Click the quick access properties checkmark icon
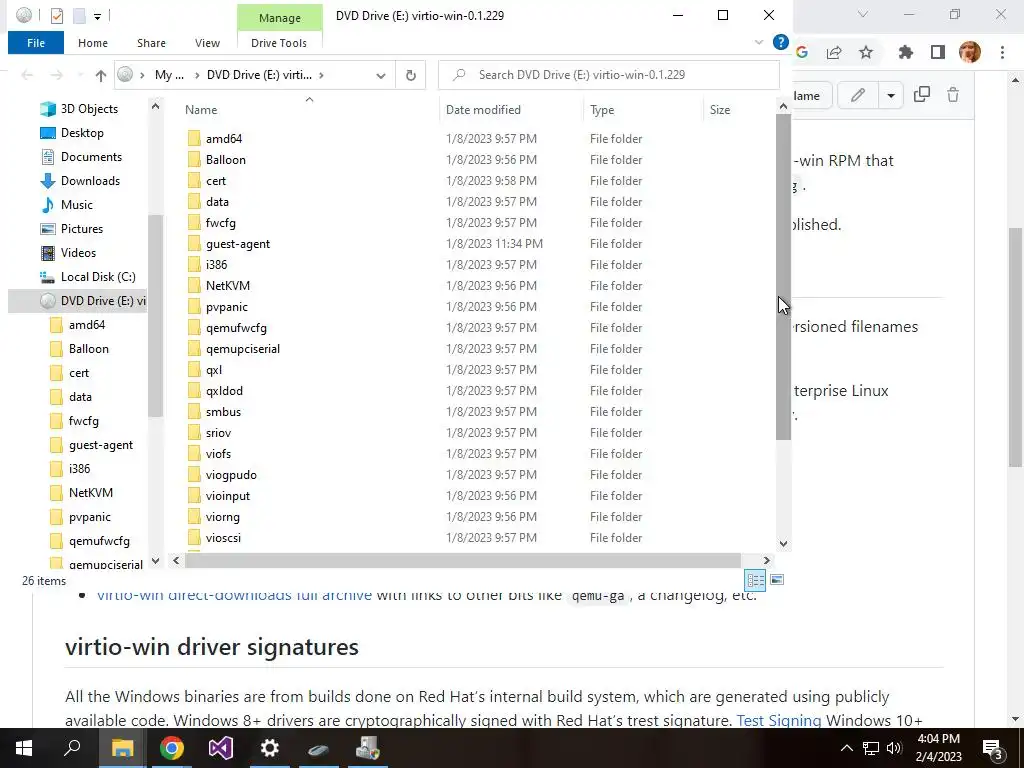Image resolution: width=1024 pixels, height=768 pixels. coord(57,16)
